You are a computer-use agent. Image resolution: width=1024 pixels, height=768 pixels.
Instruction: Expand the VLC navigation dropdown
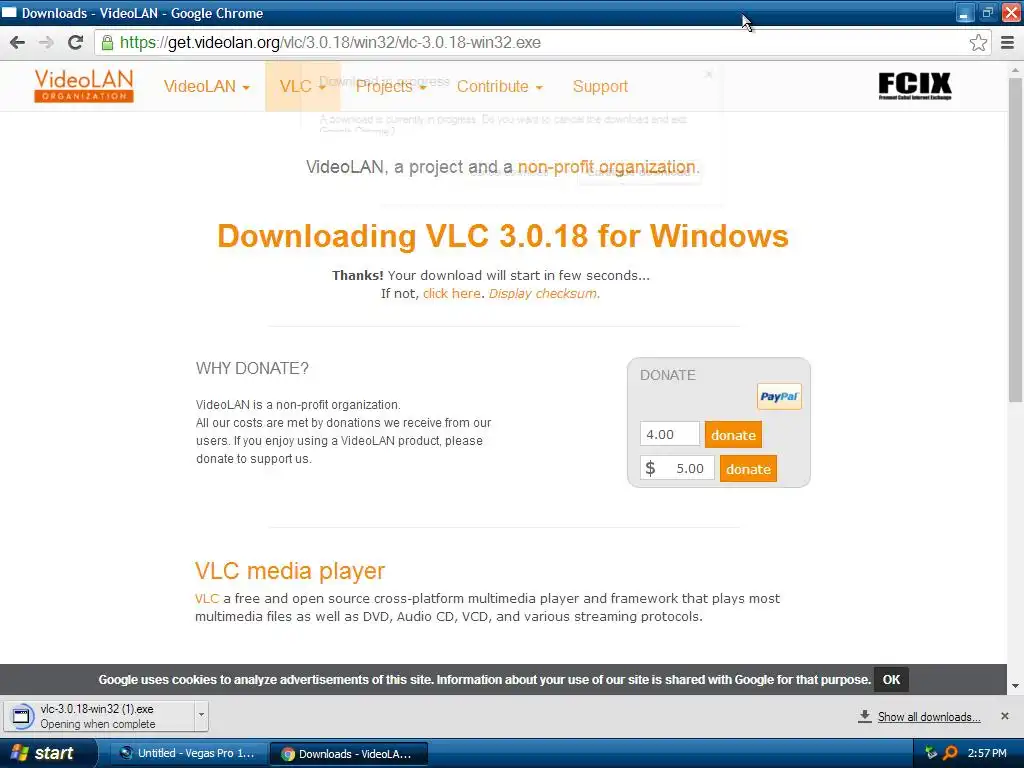[302, 86]
